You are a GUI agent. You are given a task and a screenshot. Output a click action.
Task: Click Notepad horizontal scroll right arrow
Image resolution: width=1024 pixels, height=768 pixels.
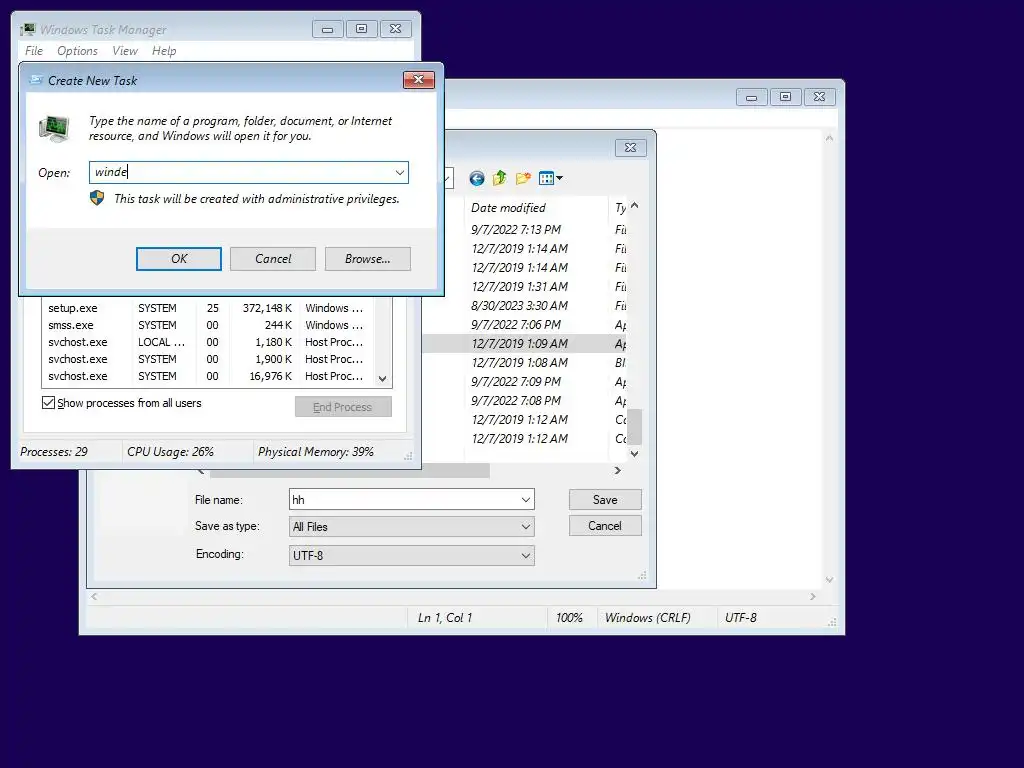pyautogui.click(x=812, y=596)
